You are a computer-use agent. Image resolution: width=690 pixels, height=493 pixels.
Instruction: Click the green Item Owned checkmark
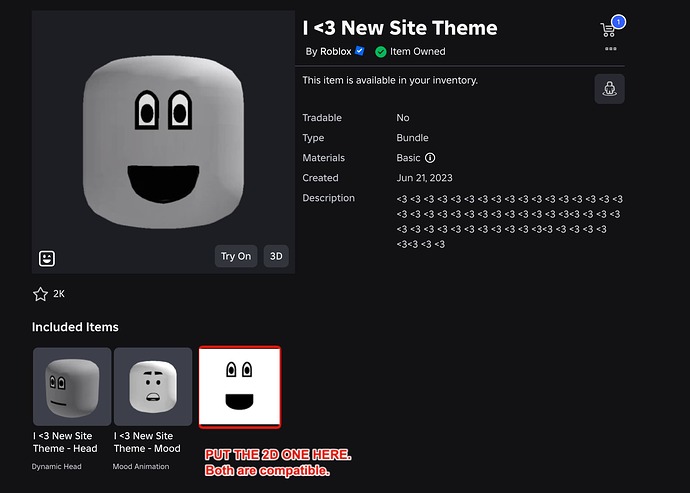pyautogui.click(x=381, y=52)
